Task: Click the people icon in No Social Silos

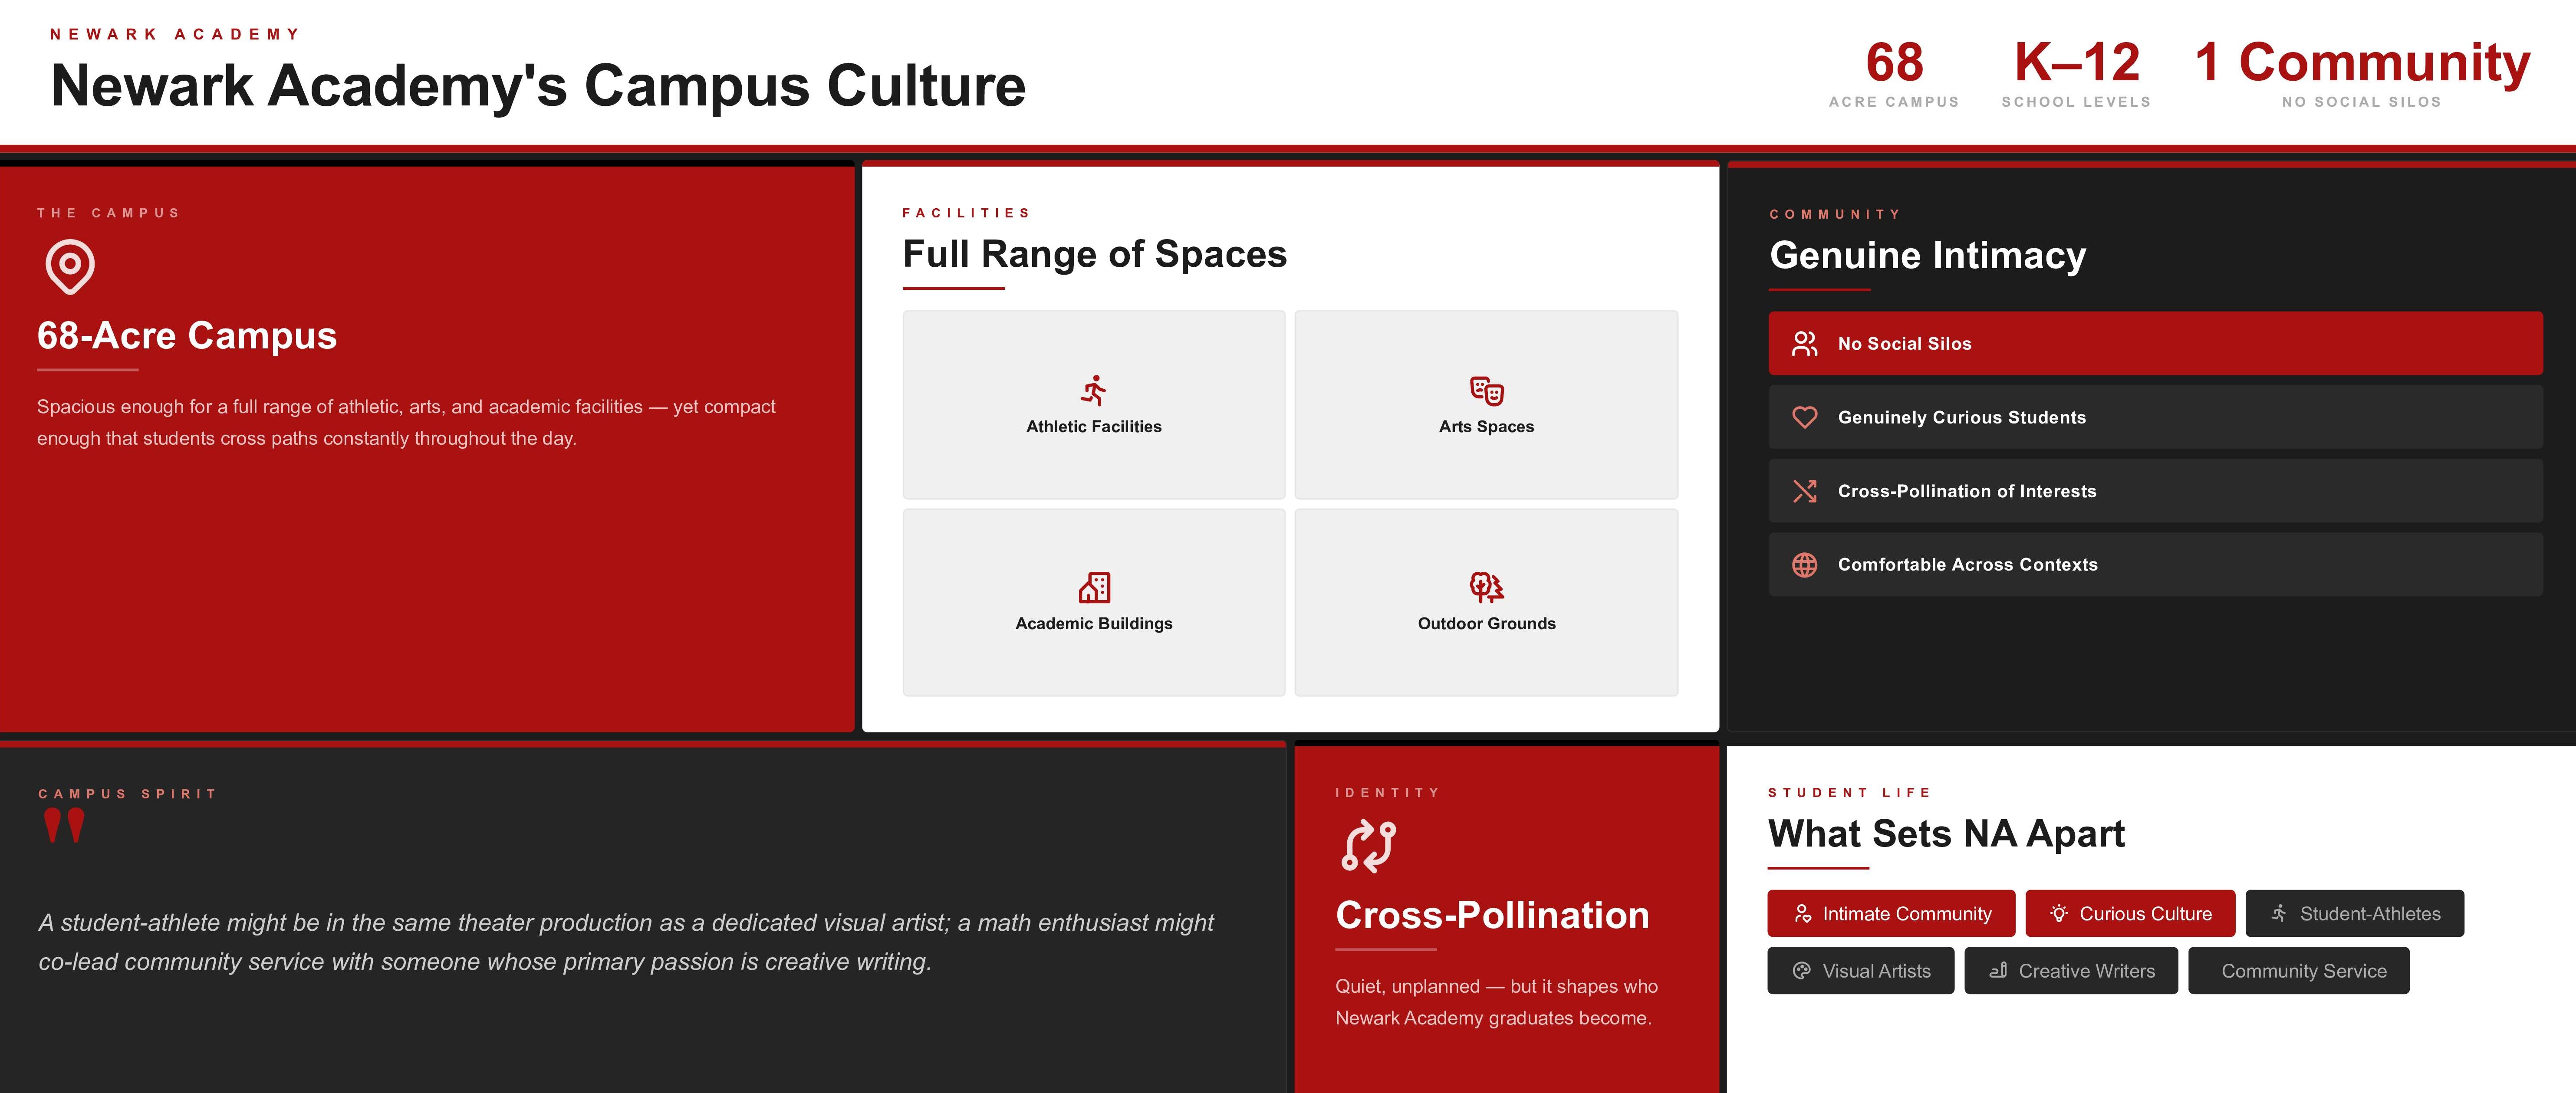Action: tap(1805, 344)
